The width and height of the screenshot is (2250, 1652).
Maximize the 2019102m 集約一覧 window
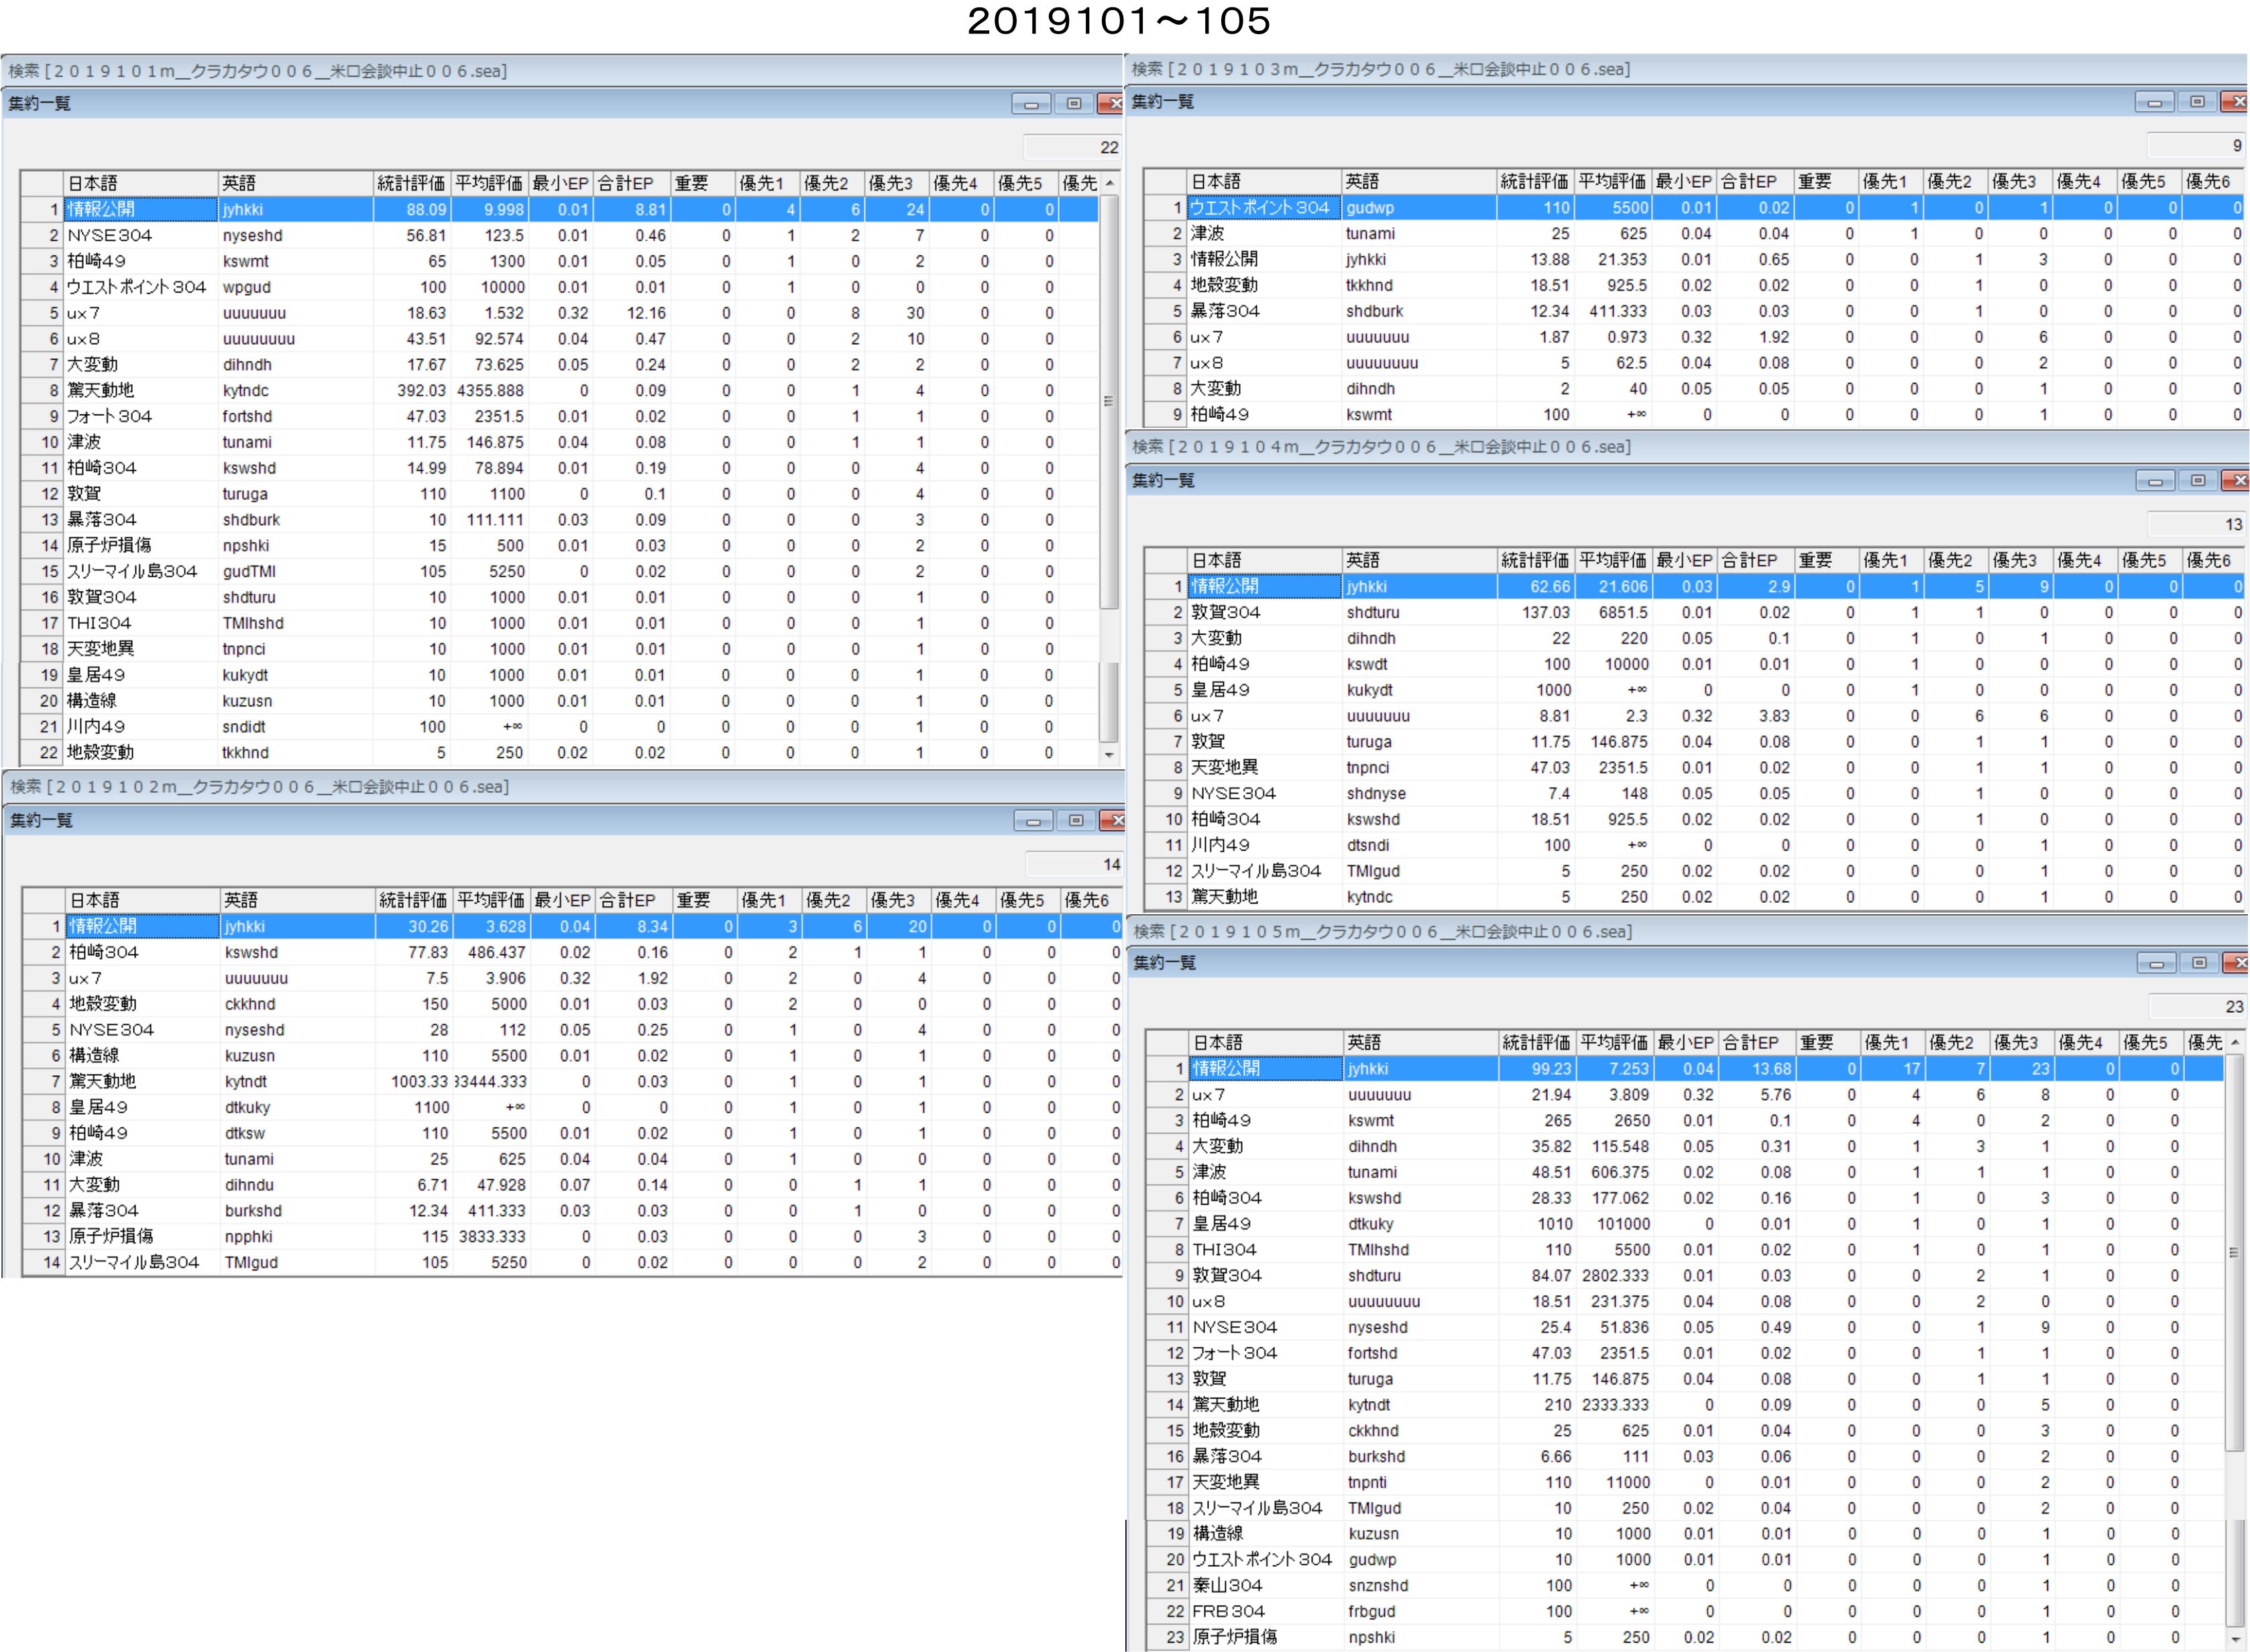tap(1075, 821)
